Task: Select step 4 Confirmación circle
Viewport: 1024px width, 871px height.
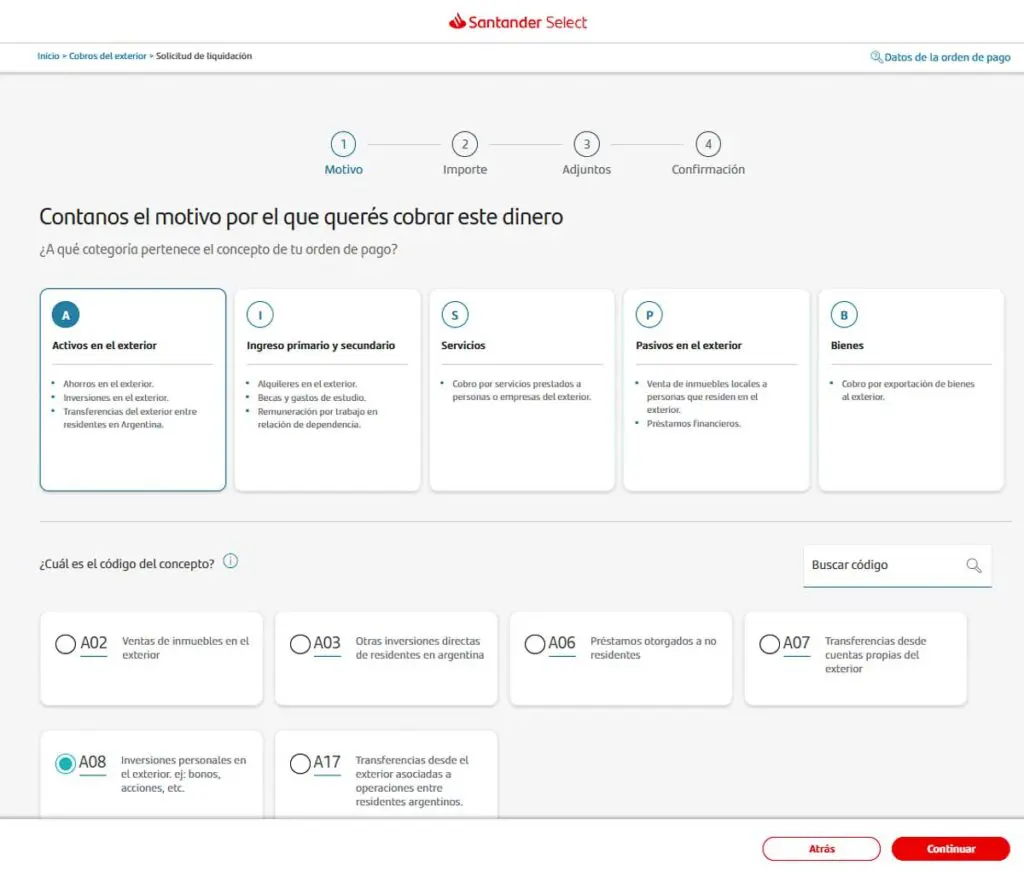Action: pyautogui.click(x=708, y=144)
